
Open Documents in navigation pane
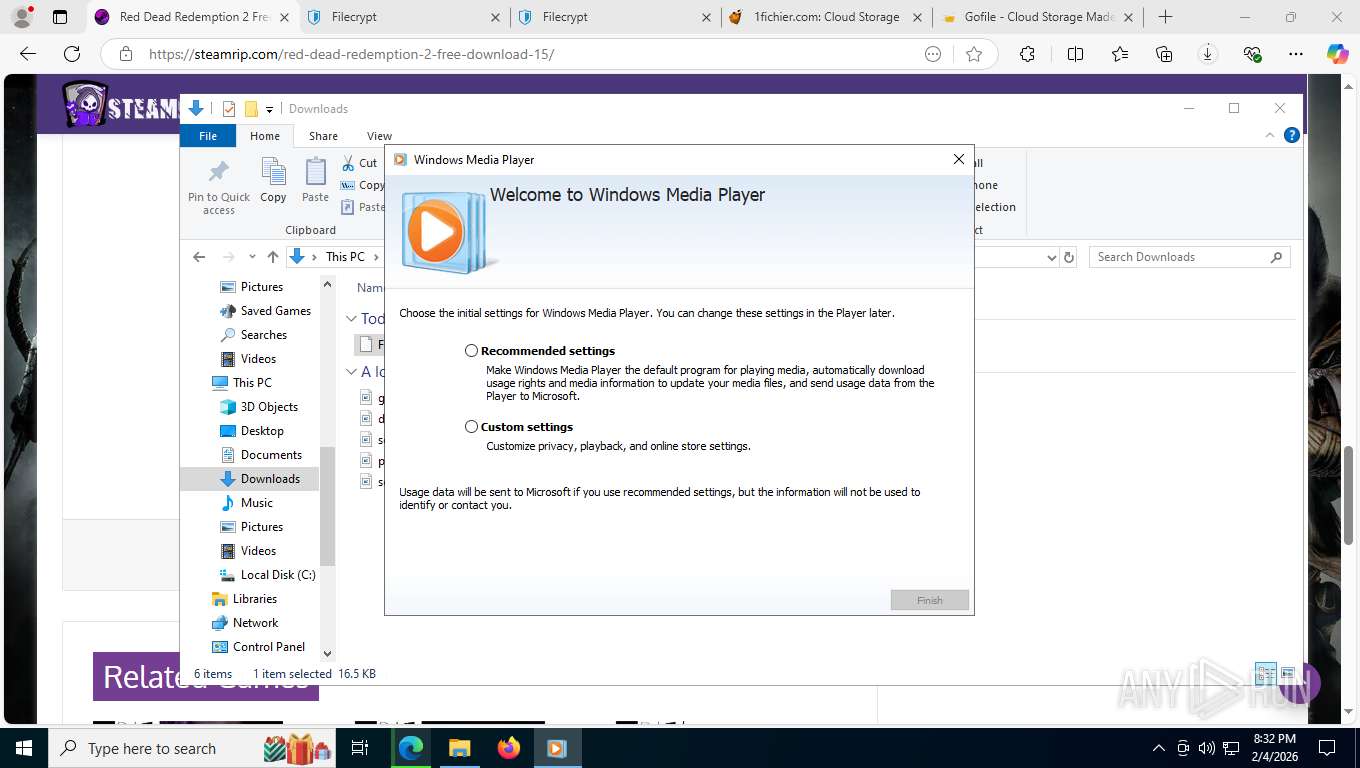point(271,455)
